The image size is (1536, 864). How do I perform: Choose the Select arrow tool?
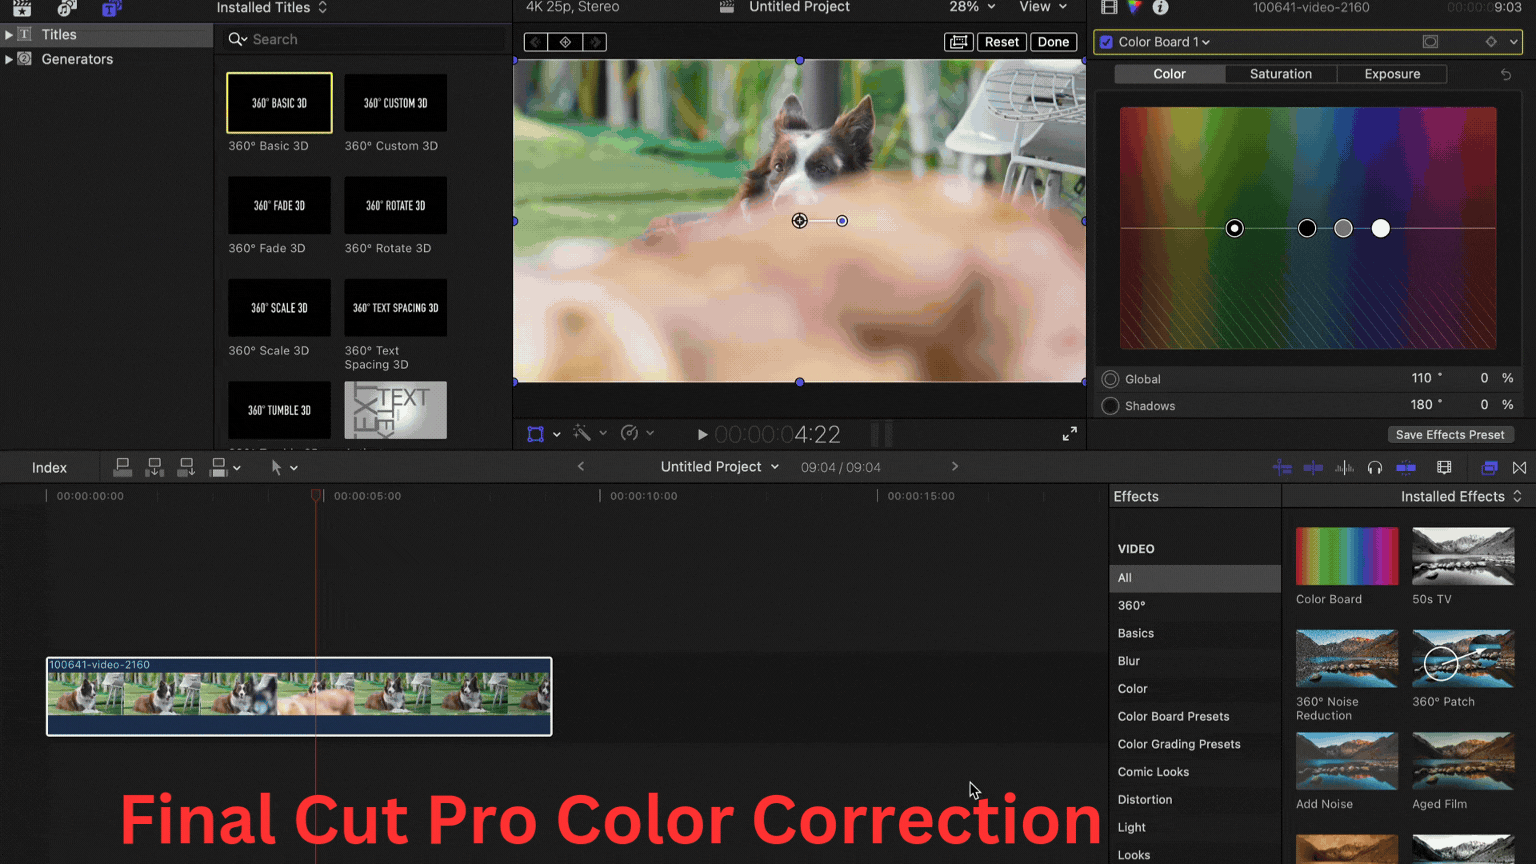pyautogui.click(x=276, y=467)
